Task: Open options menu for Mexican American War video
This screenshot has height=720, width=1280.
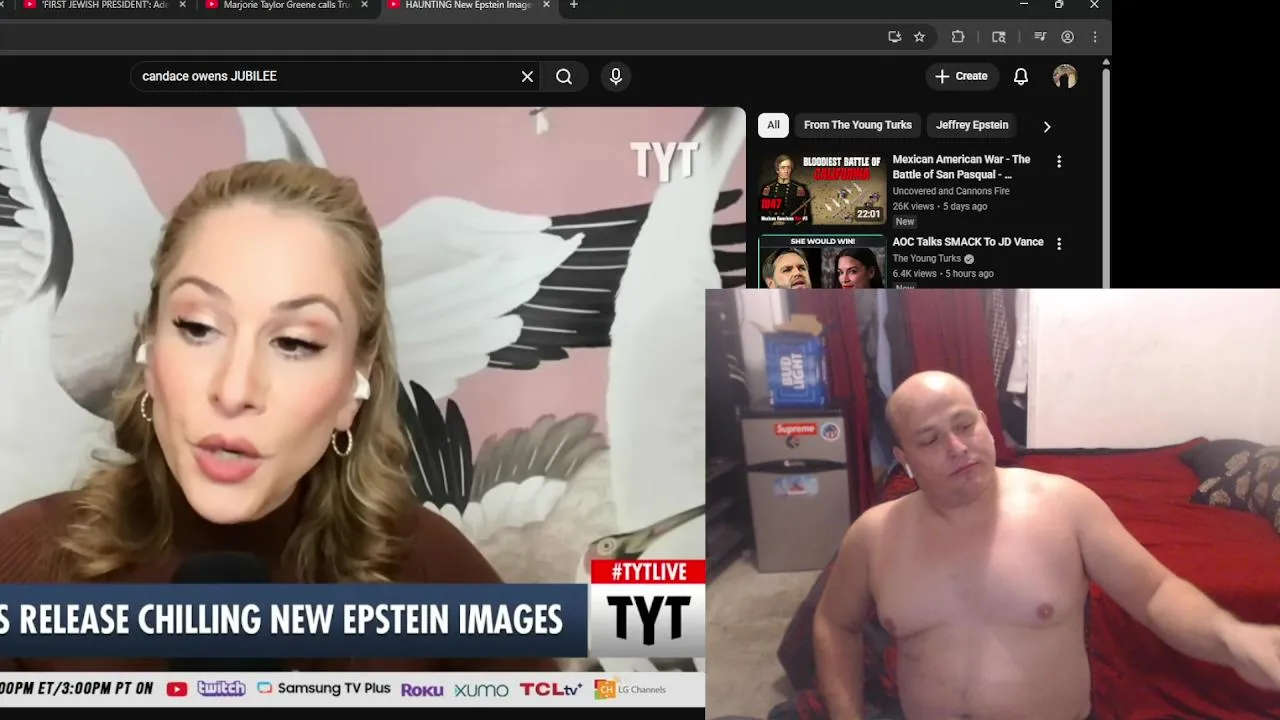Action: point(1059,162)
